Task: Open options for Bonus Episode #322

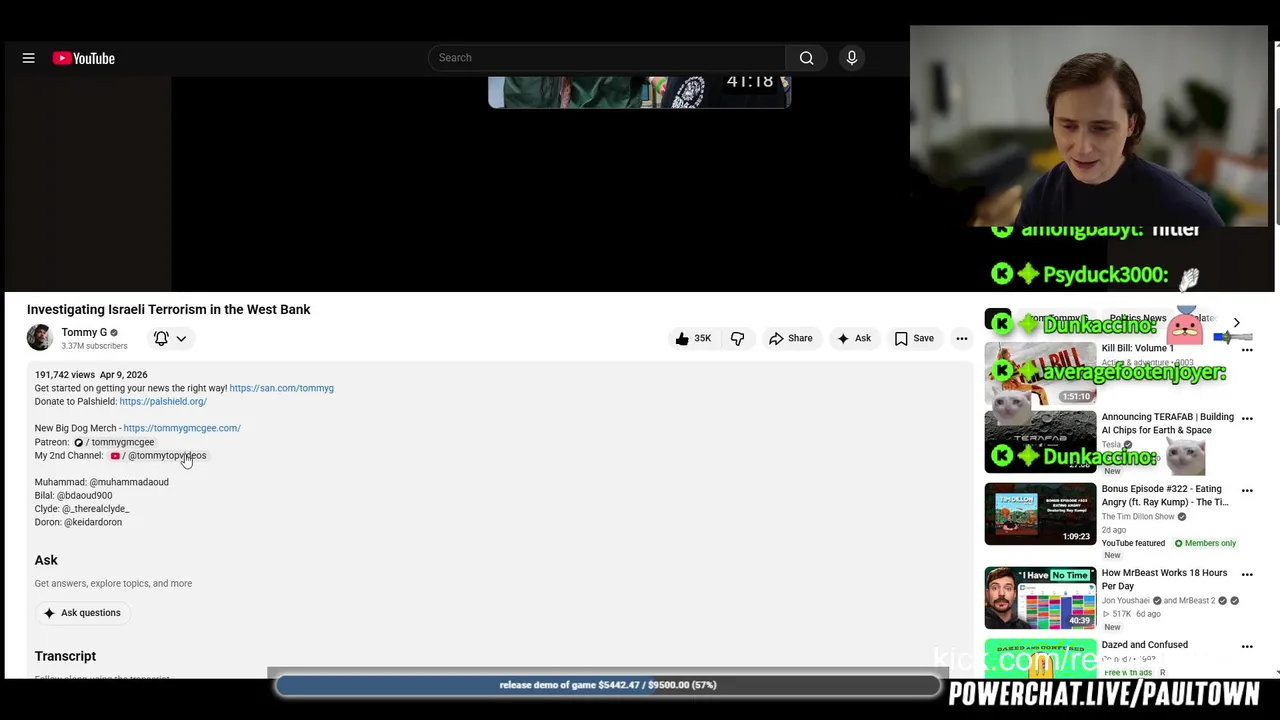Action: coord(1247,491)
